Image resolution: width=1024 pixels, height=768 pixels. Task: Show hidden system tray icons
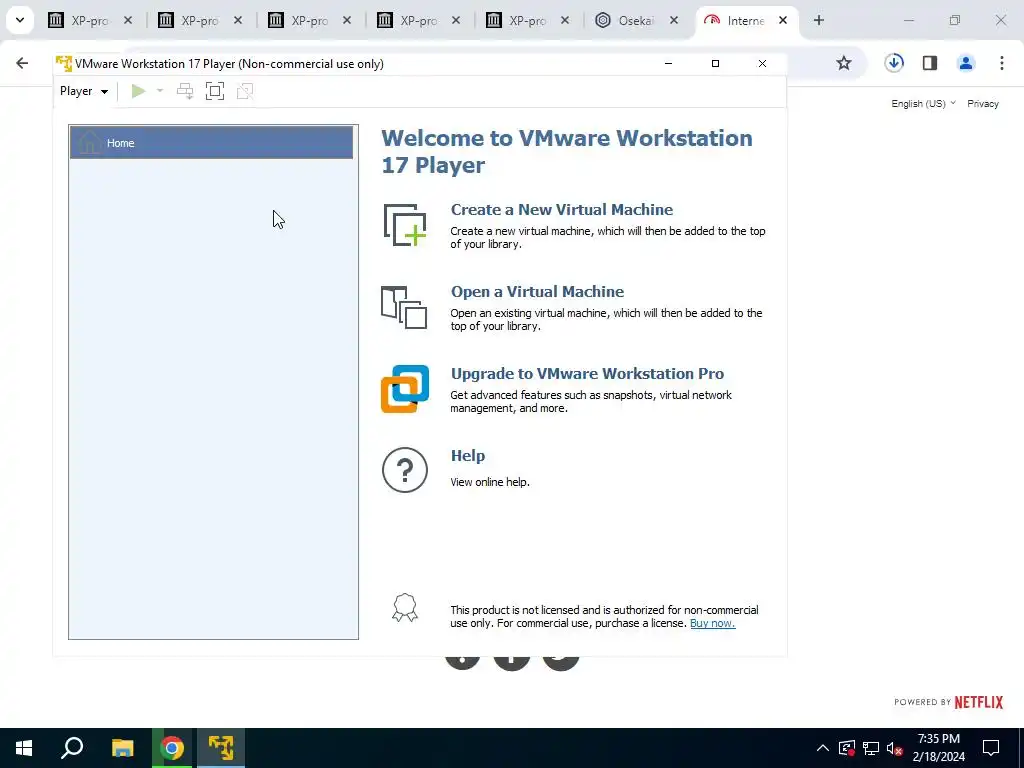click(x=823, y=748)
